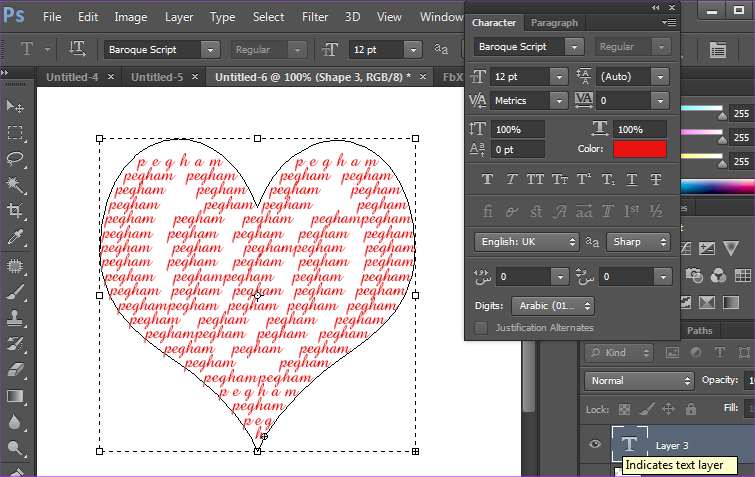Toggle lock transparent pixels icon
The height and width of the screenshot is (477, 755).
tap(623, 409)
